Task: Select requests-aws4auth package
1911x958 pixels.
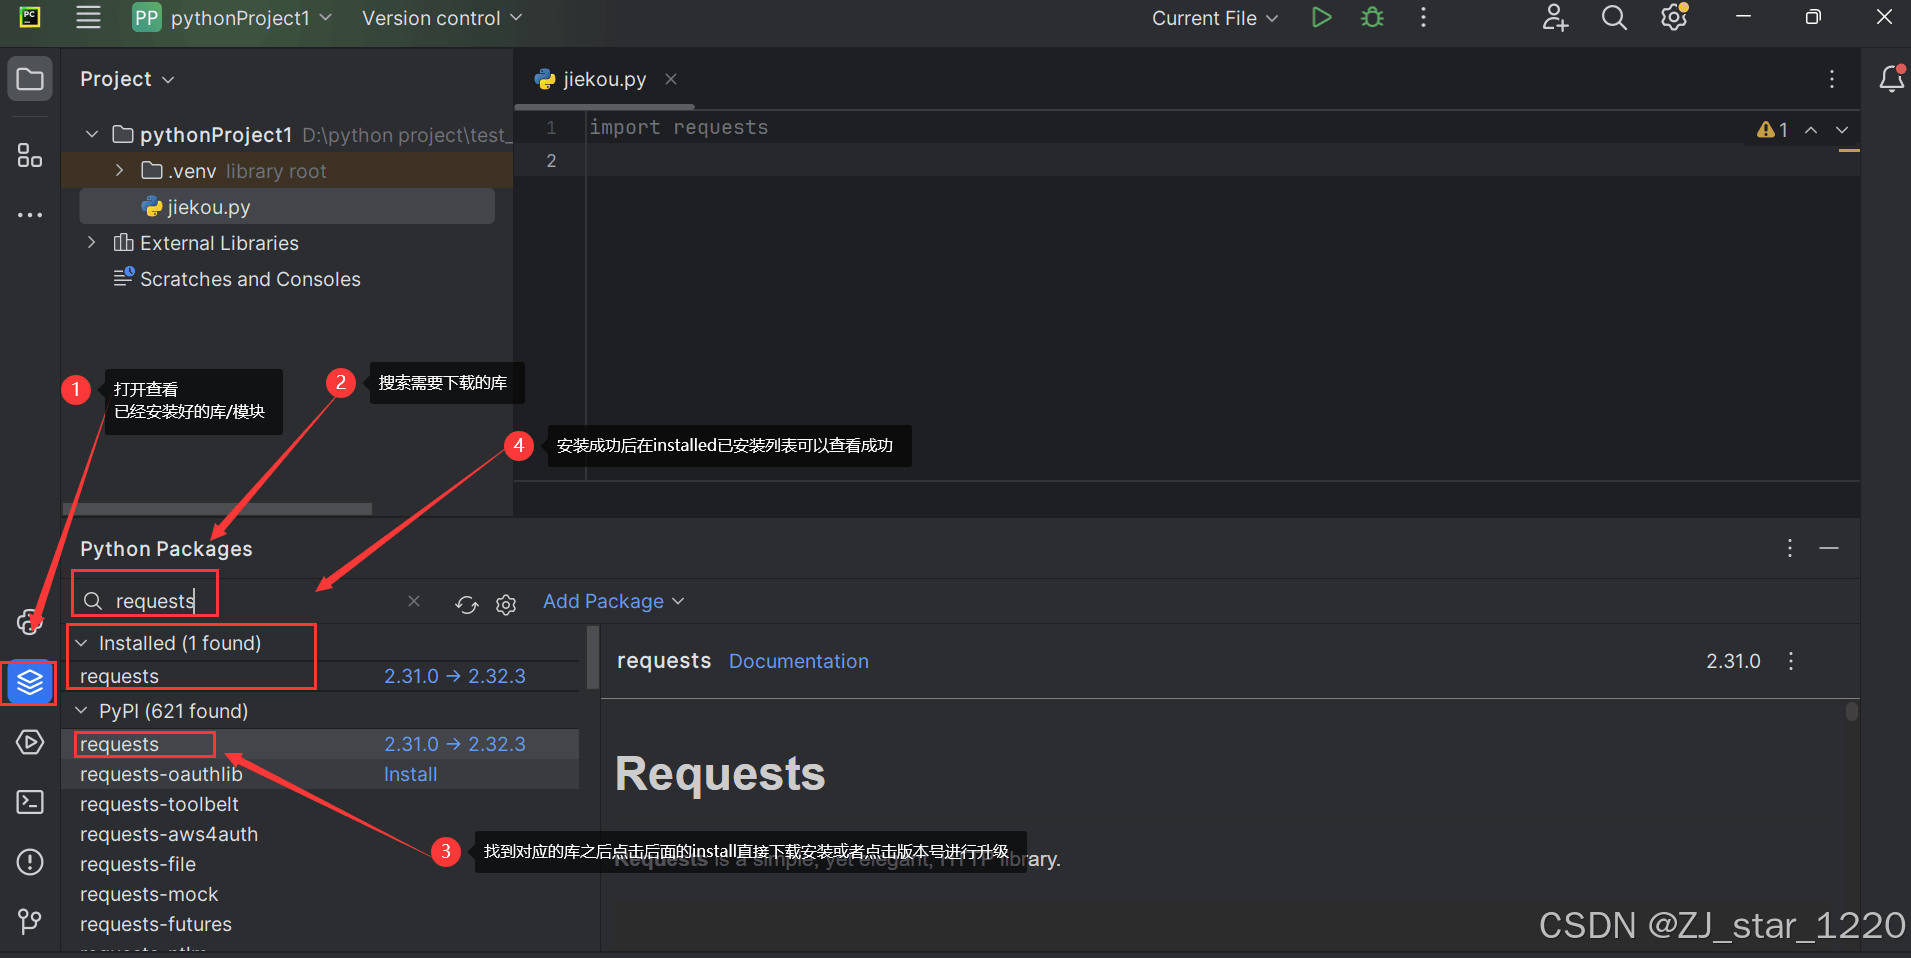Action: pos(169,834)
